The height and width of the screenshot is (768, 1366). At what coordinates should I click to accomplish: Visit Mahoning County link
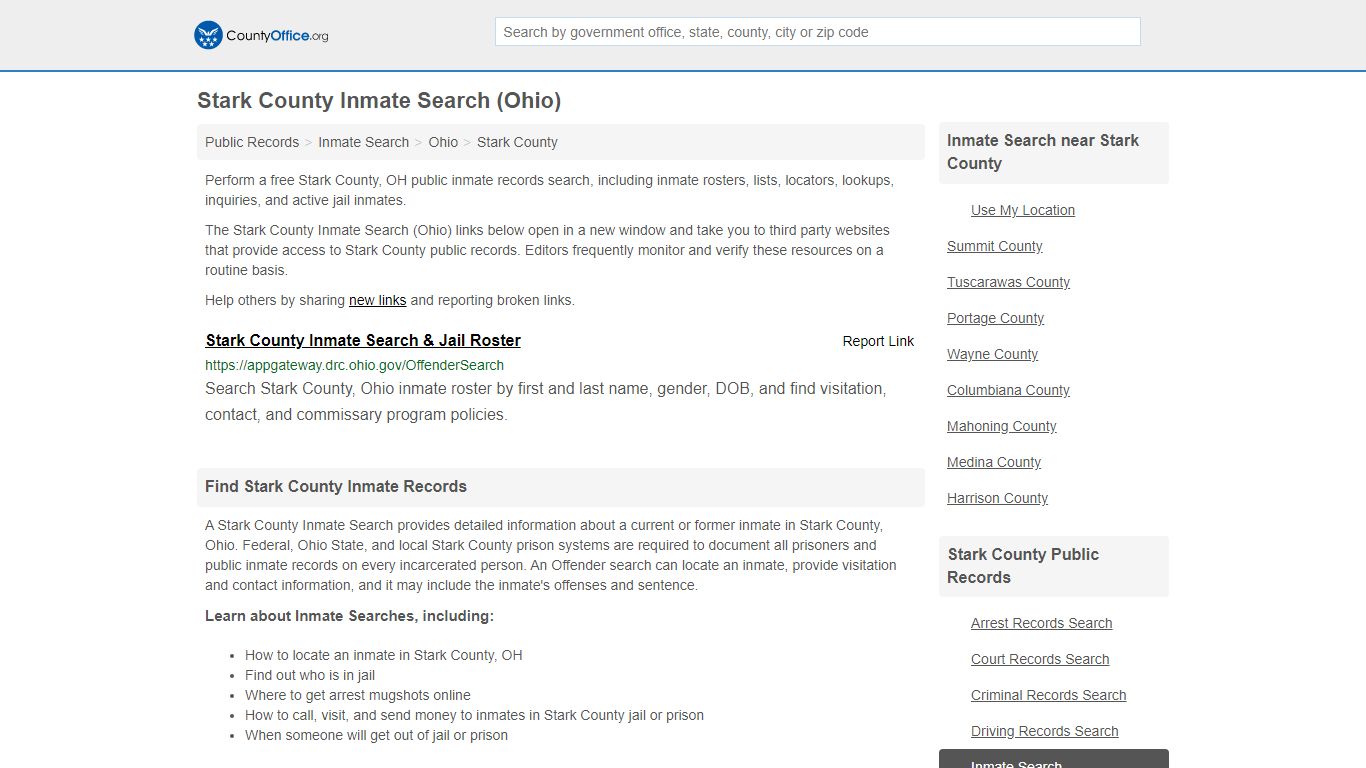click(1001, 426)
